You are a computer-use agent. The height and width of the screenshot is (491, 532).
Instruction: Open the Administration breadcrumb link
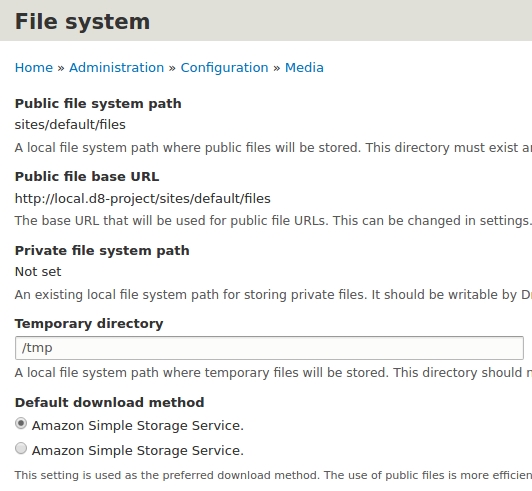point(117,68)
